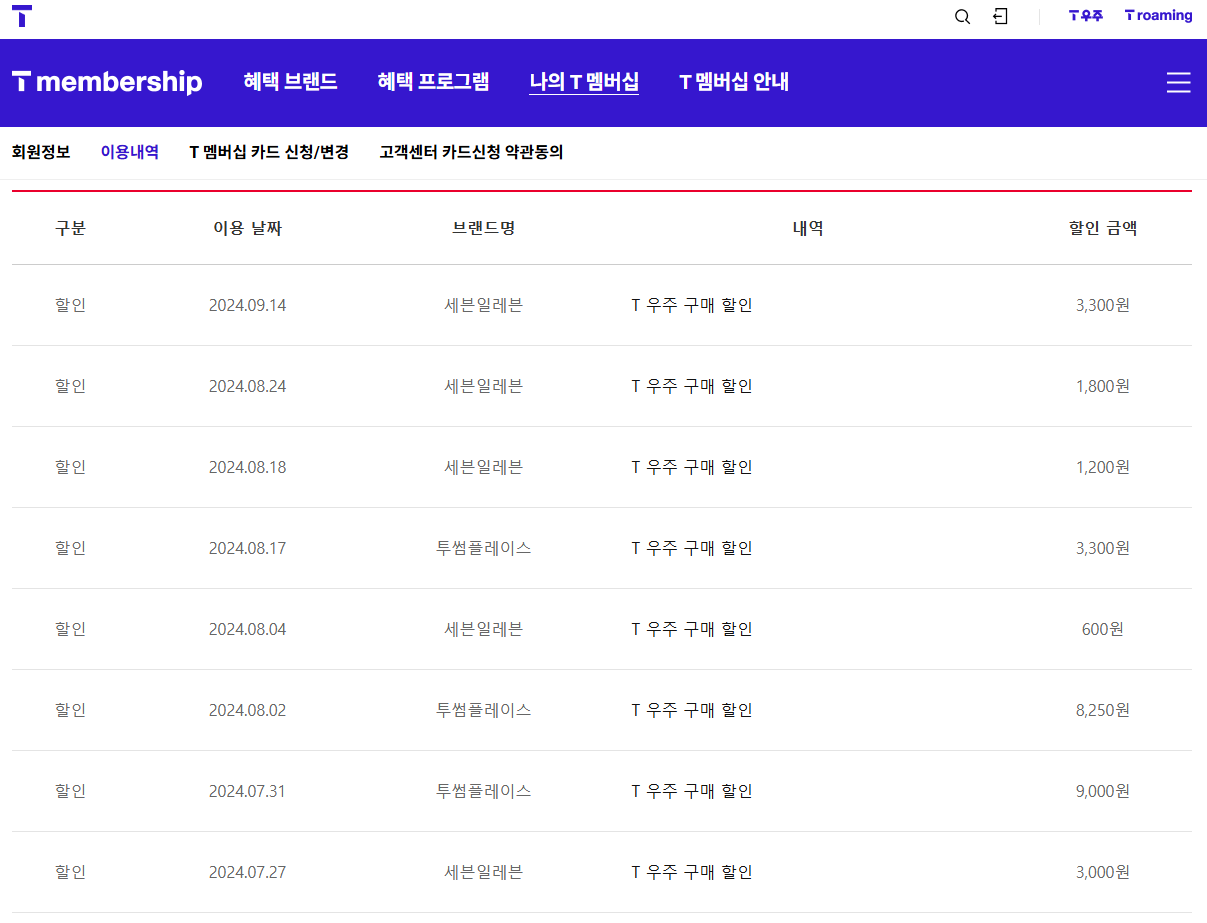
Task: Click the 1,200원 discount amount
Action: click(1102, 467)
